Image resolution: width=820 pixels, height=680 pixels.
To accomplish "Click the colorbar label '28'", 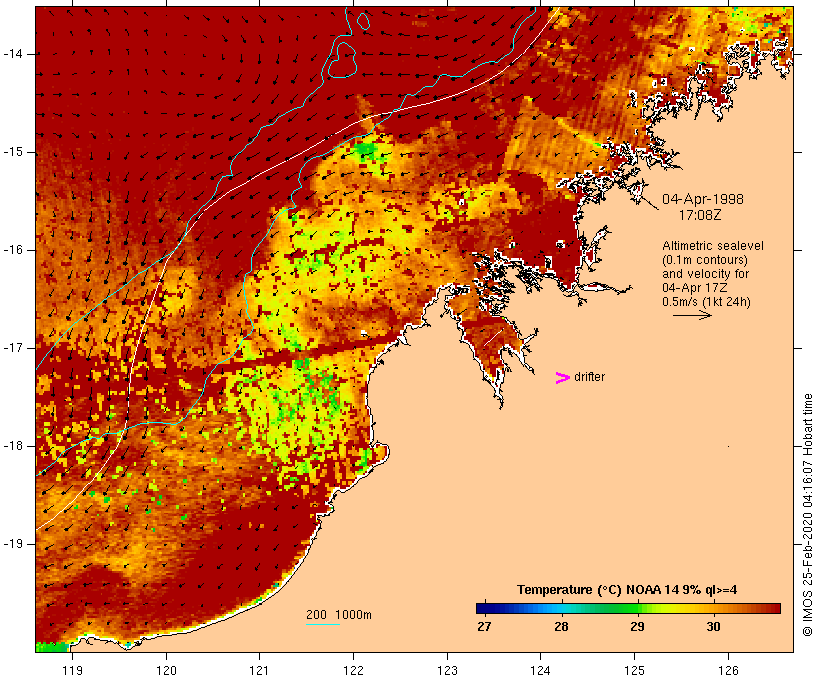I will [561, 626].
